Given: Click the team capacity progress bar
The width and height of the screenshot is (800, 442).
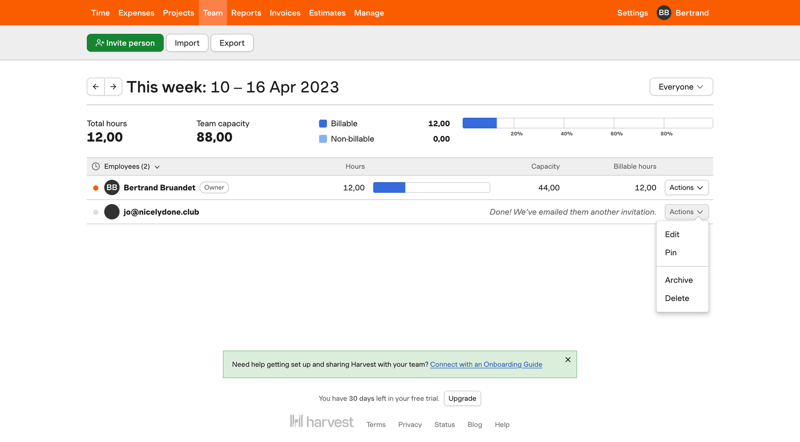Looking at the screenshot, I should tap(587, 123).
